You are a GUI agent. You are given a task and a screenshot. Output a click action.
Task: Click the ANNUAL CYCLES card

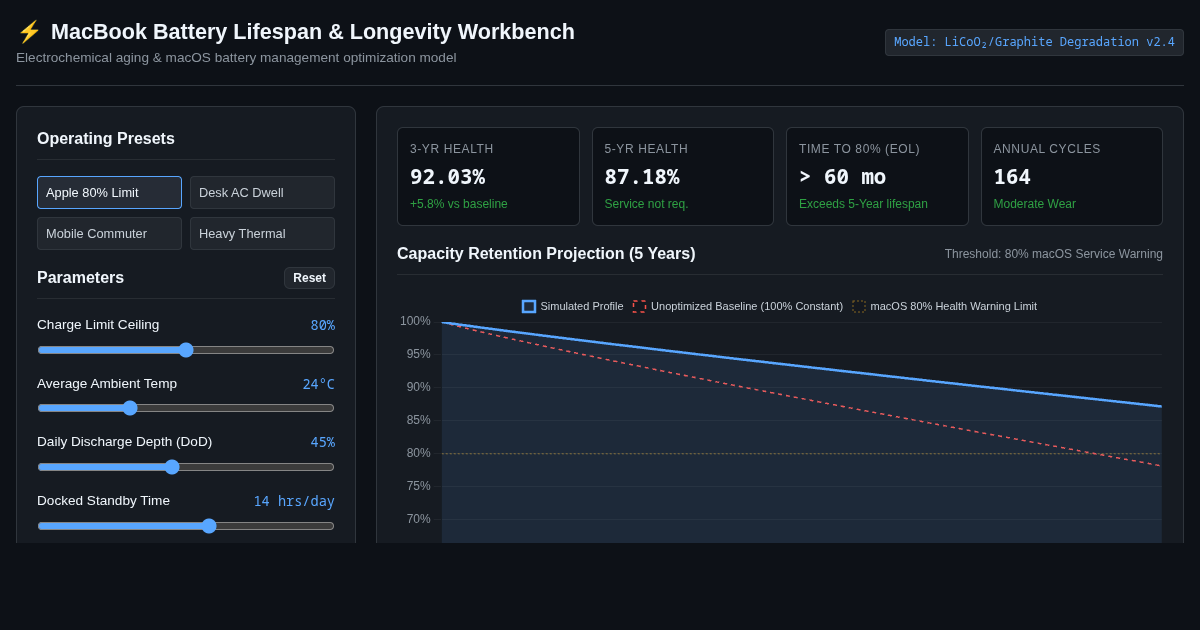[x=1072, y=176]
